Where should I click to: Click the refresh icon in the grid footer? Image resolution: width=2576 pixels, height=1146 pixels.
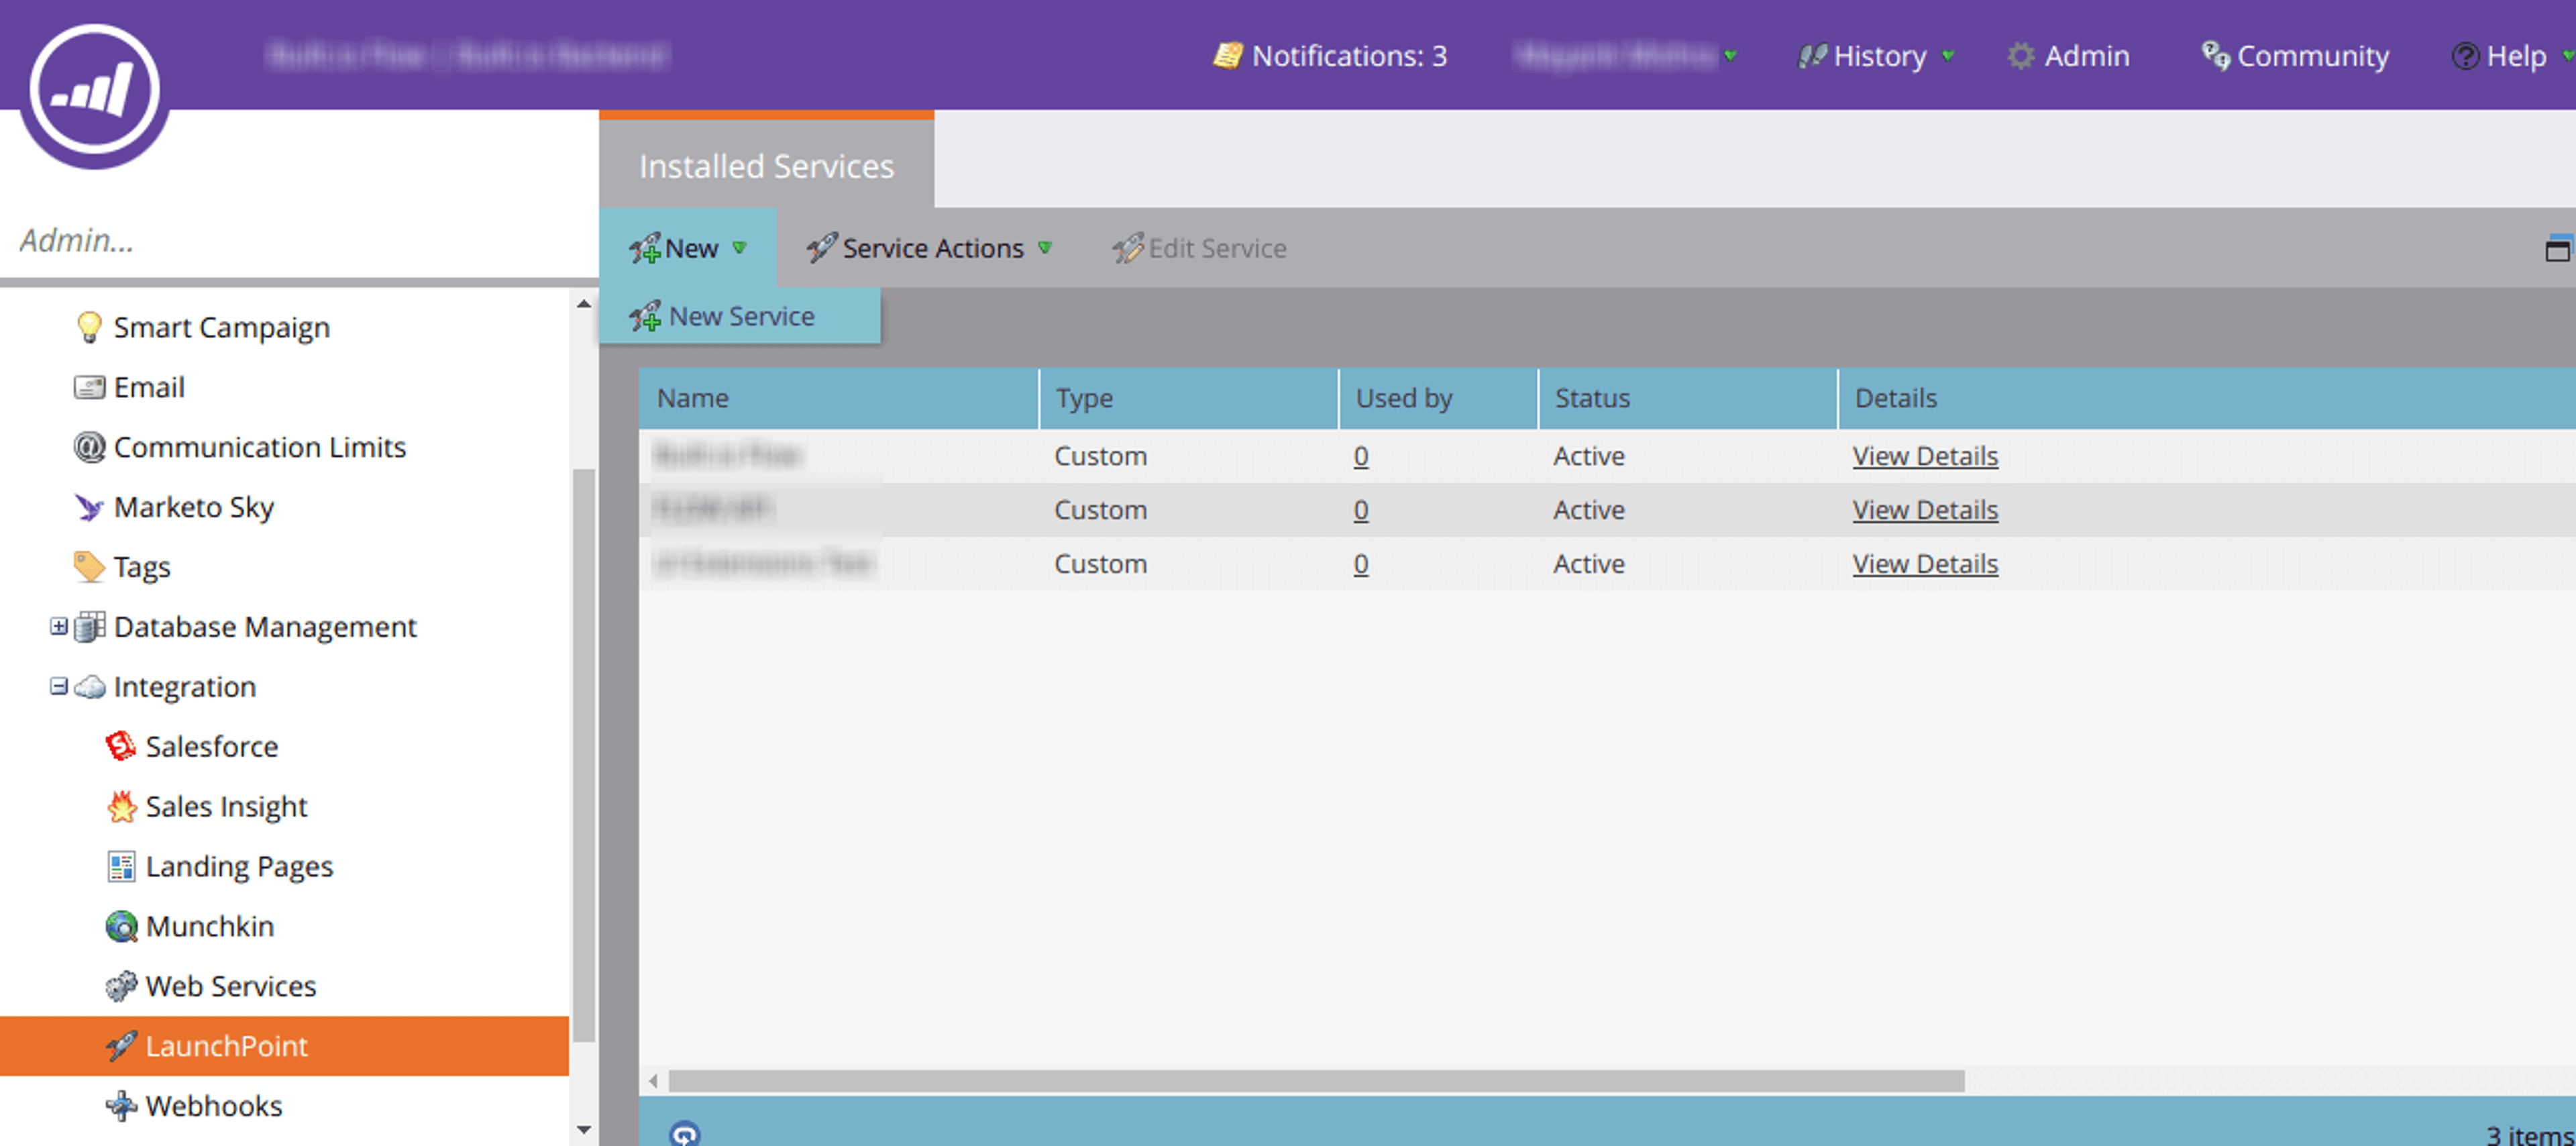coord(685,1134)
